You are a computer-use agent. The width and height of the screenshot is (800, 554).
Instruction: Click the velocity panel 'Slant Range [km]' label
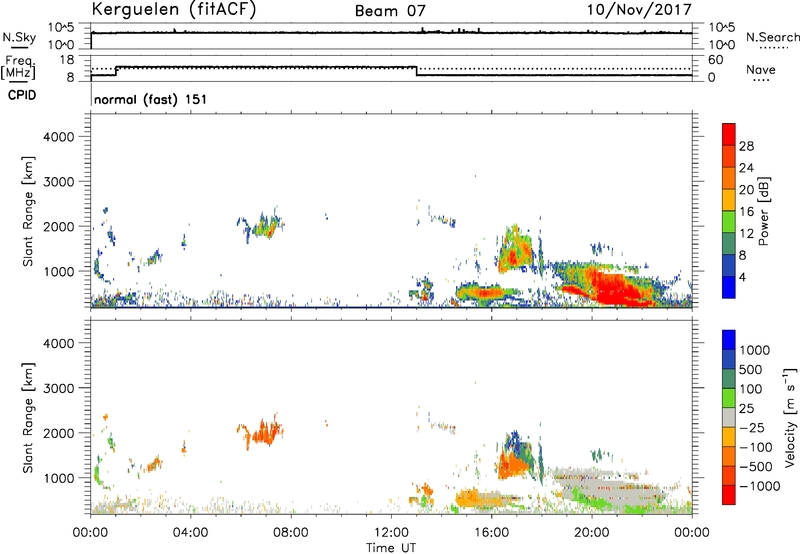click(x=28, y=418)
